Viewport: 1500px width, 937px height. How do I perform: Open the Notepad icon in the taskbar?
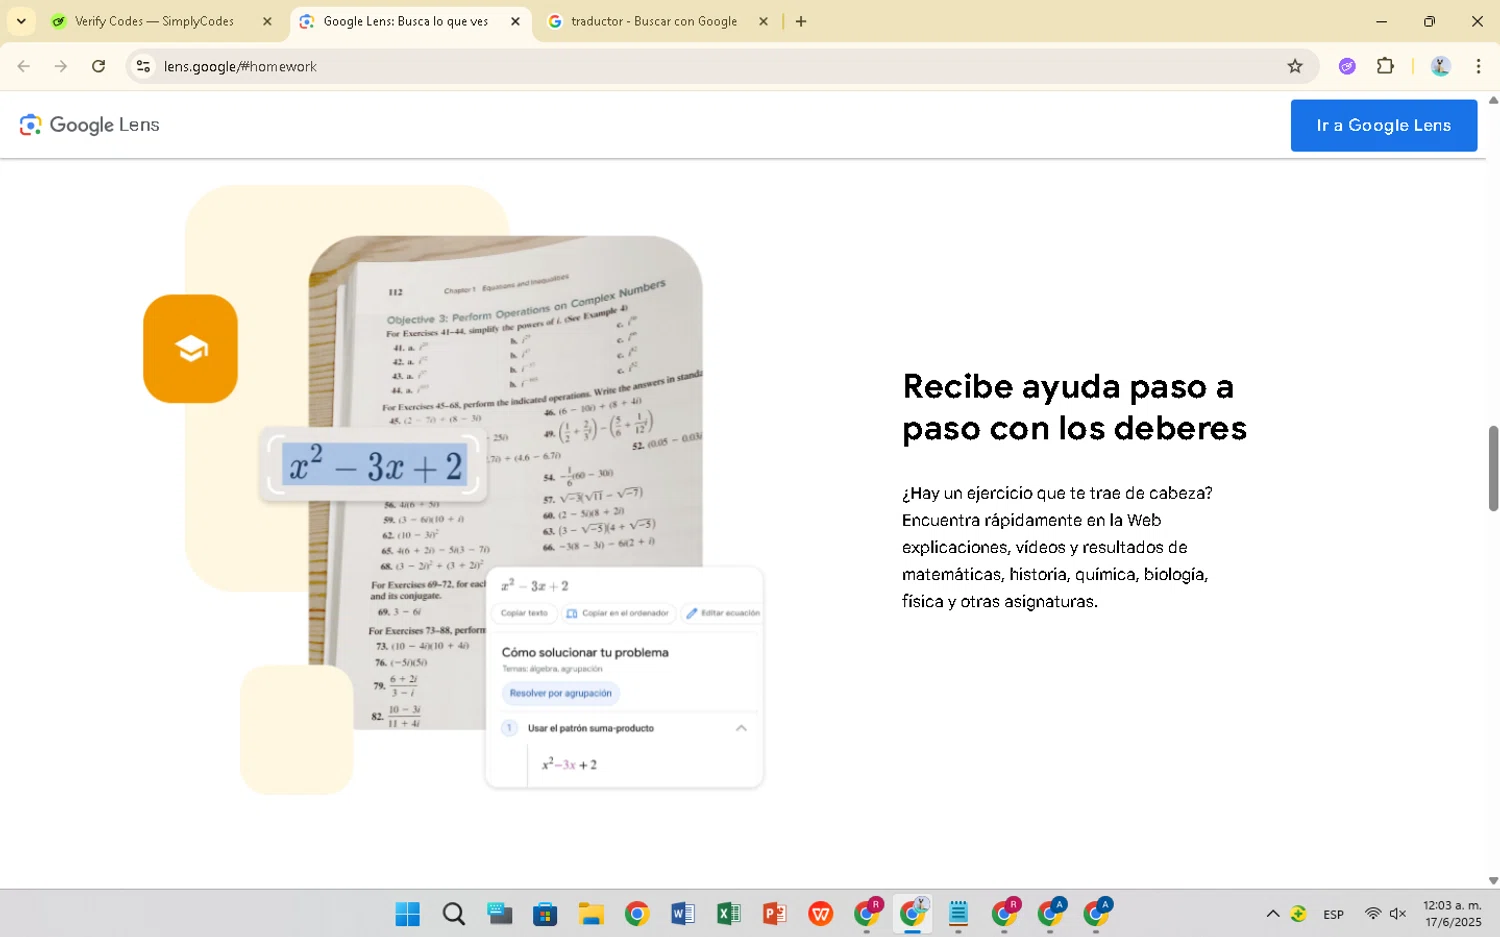959,914
